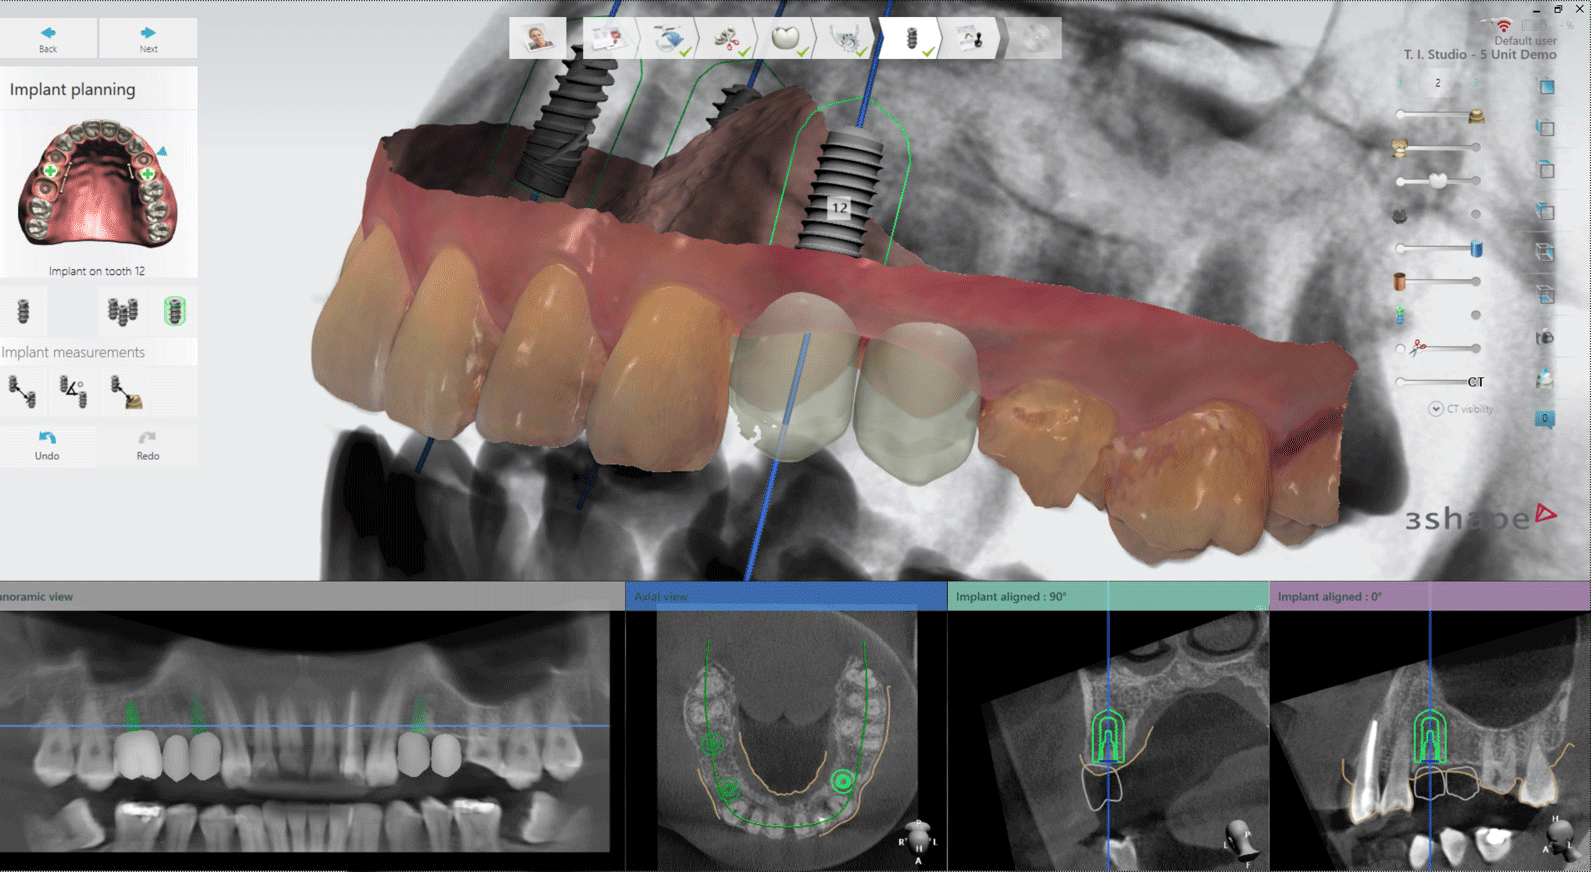
Task: Open the gear settings workflow step
Action: point(847,39)
